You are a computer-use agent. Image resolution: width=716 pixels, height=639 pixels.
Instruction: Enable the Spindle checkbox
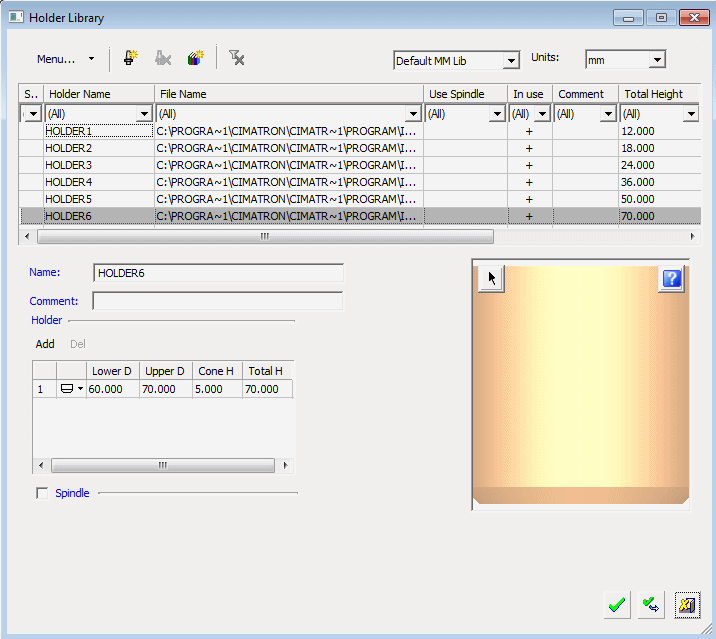click(42, 493)
